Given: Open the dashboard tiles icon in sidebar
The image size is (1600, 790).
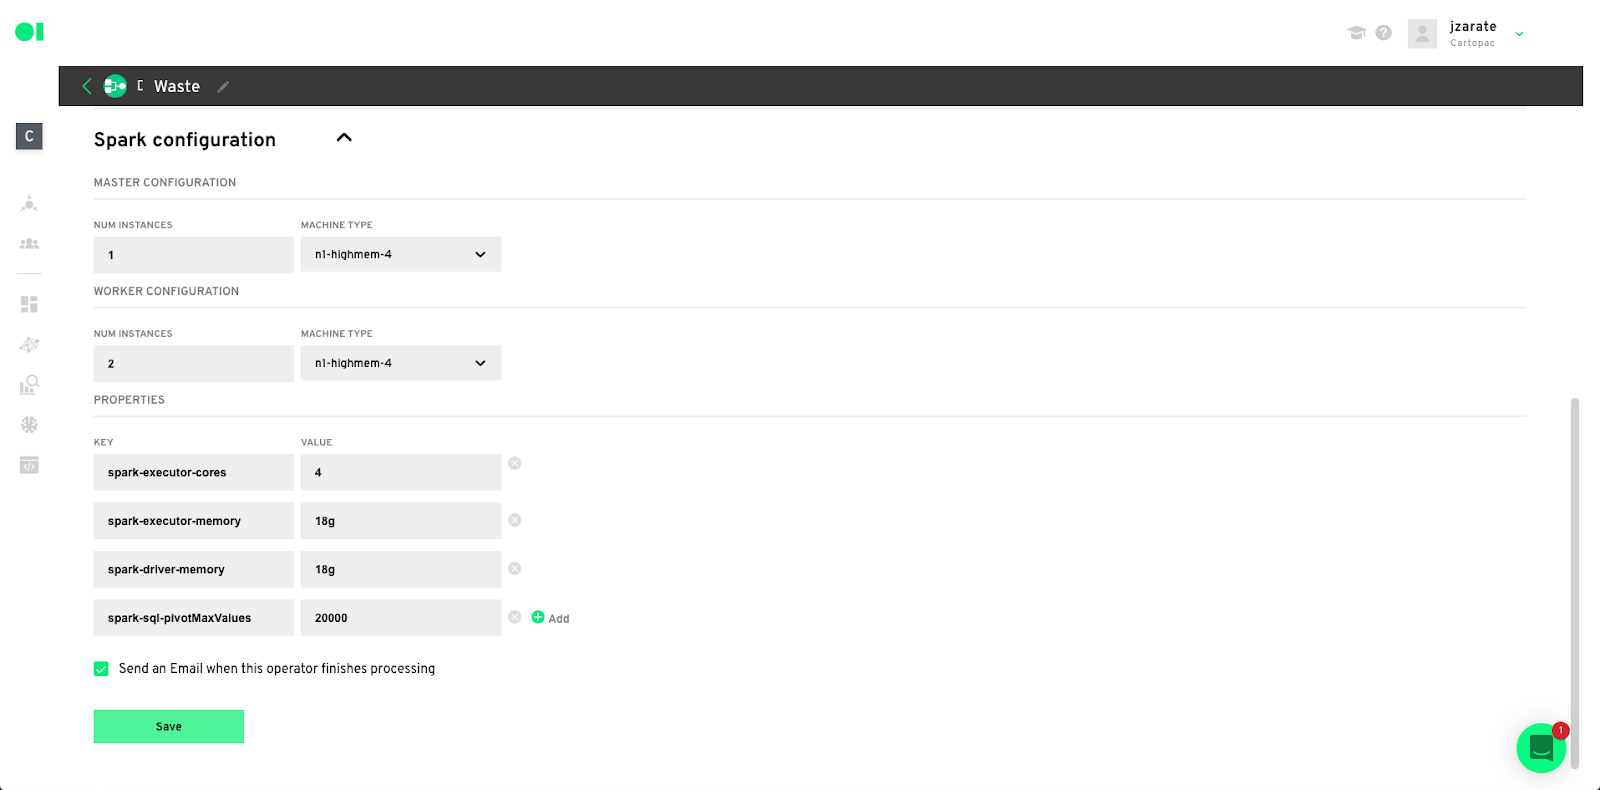Looking at the screenshot, I should tap(29, 304).
